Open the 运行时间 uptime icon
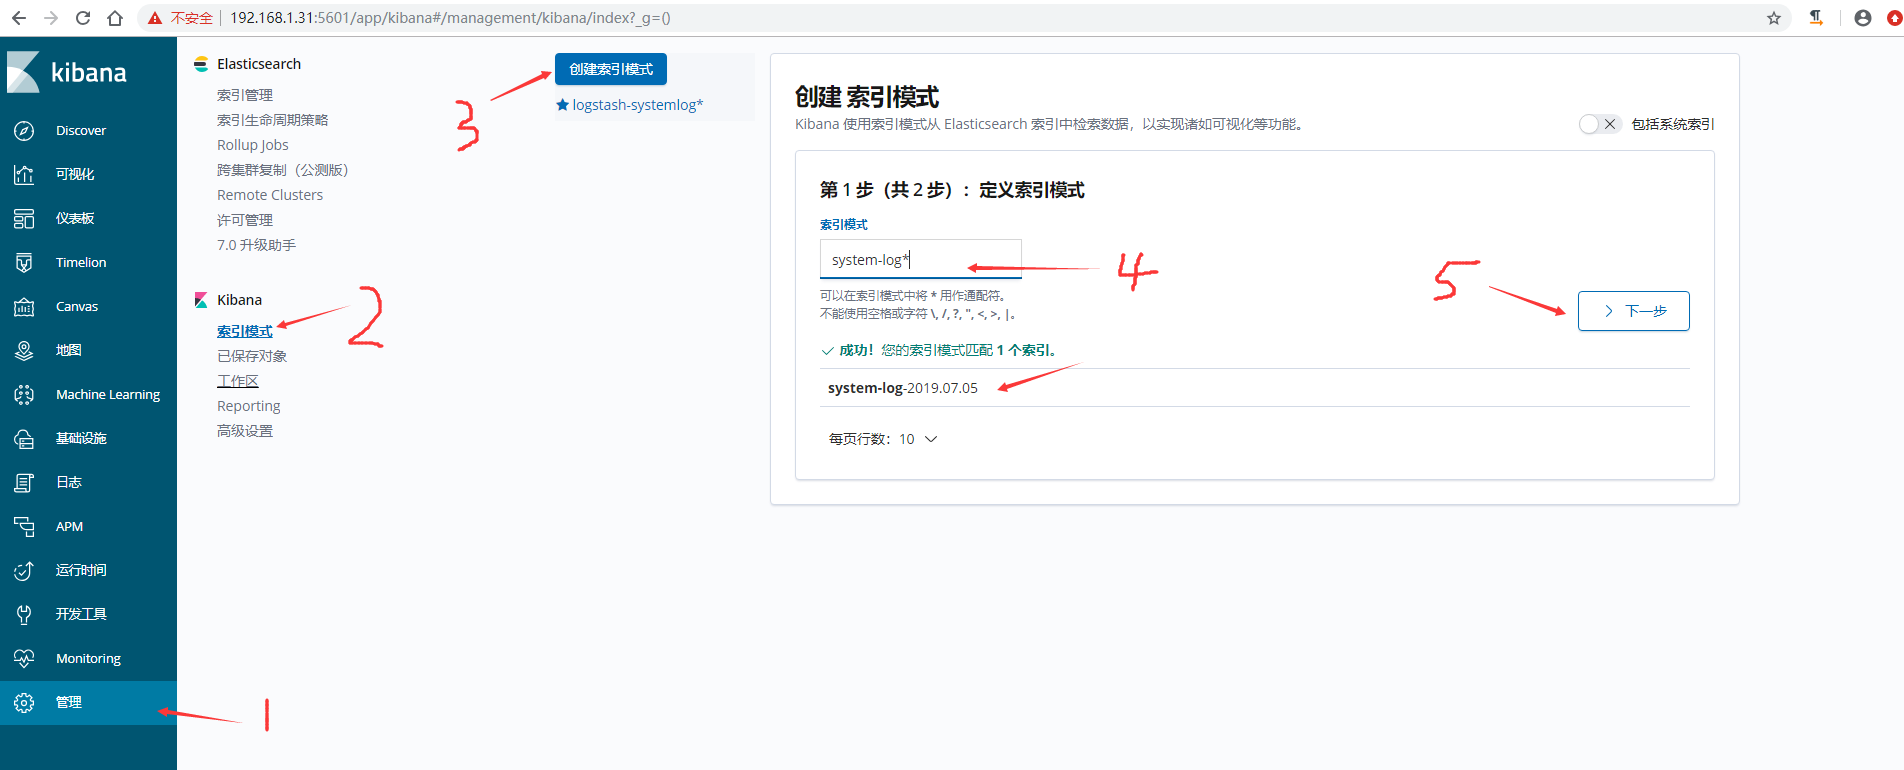Screen dimensions: 1904x770 (x=24, y=570)
